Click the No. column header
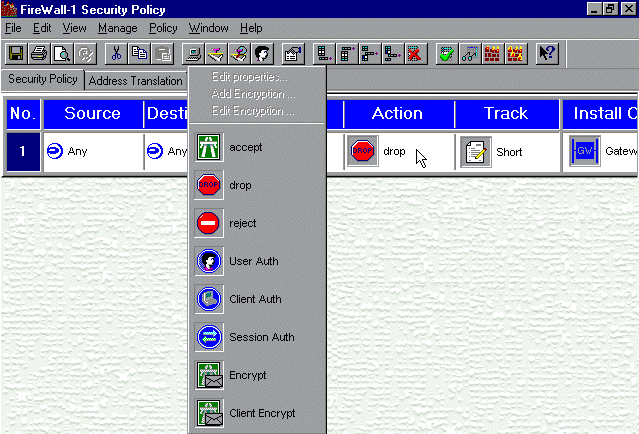639x434 pixels. click(23, 113)
